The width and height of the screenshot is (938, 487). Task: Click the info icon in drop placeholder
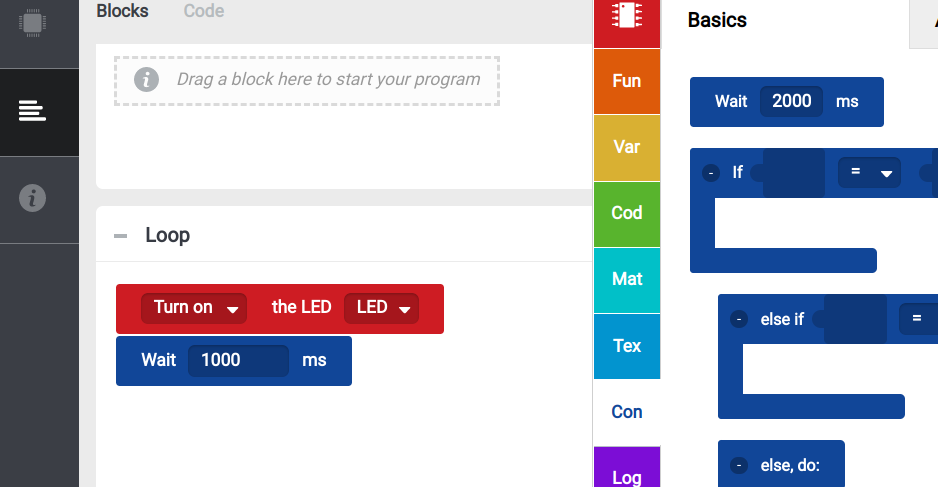click(x=147, y=79)
